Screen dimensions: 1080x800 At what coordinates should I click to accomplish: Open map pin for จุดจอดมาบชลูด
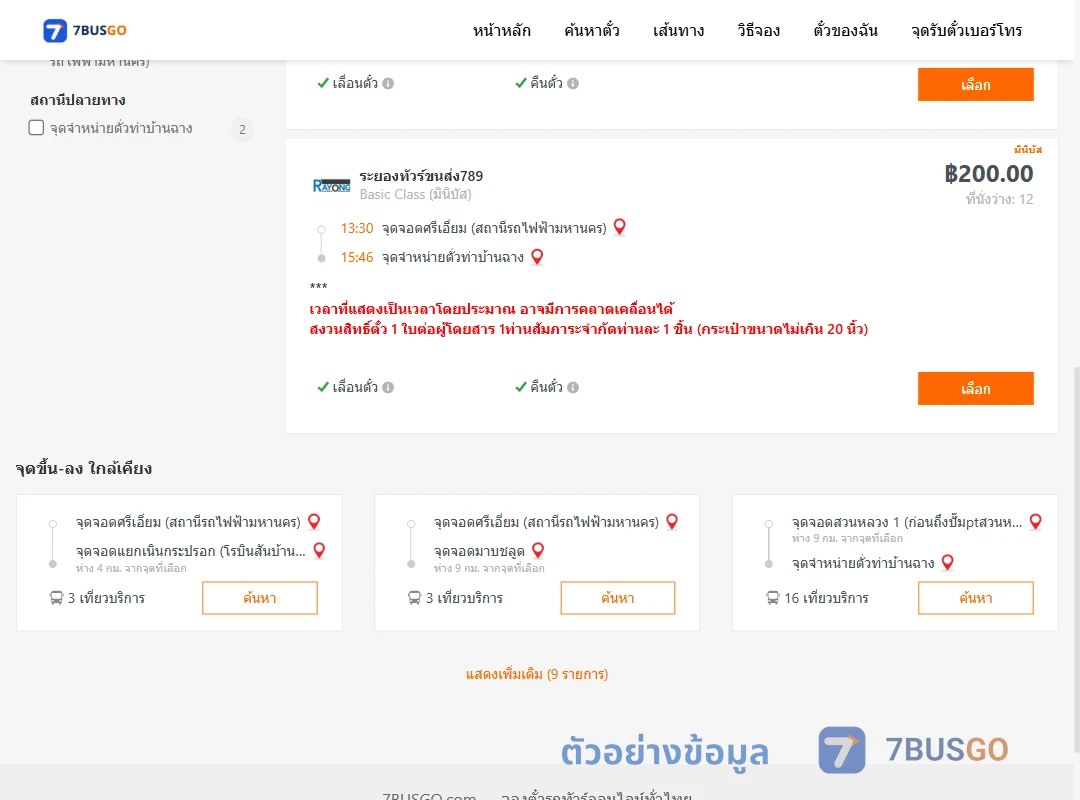click(x=538, y=551)
